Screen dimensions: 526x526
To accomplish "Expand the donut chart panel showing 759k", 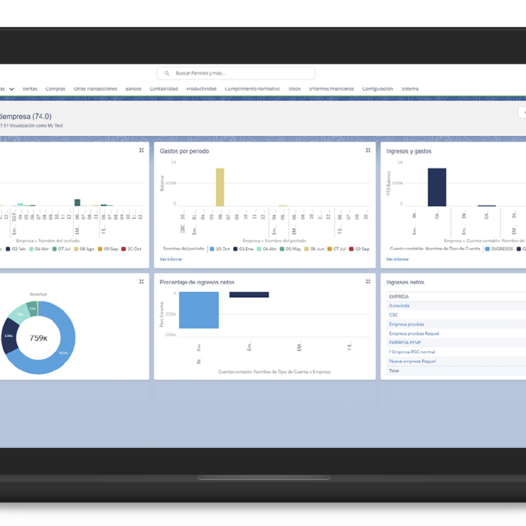I will tap(142, 281).
